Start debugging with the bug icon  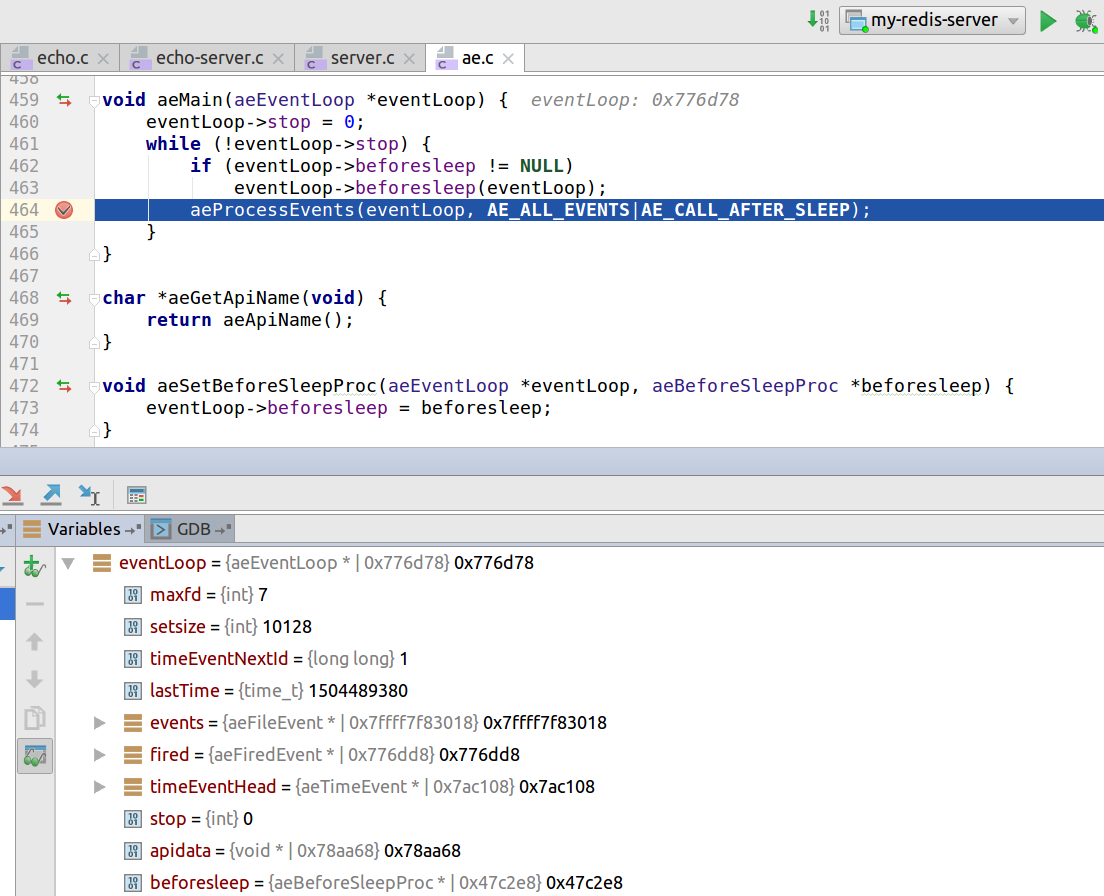[1085, 21]
